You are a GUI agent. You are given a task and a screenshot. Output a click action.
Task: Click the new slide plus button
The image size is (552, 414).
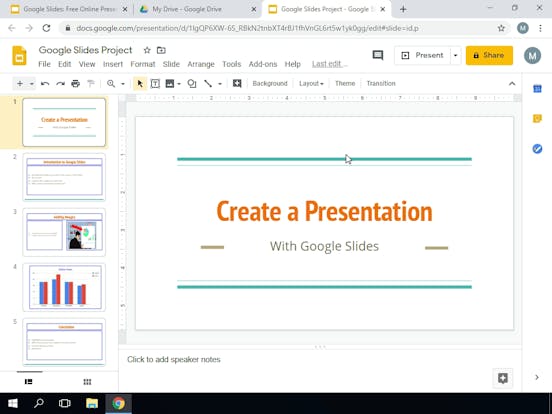click(x=20, y=83)
